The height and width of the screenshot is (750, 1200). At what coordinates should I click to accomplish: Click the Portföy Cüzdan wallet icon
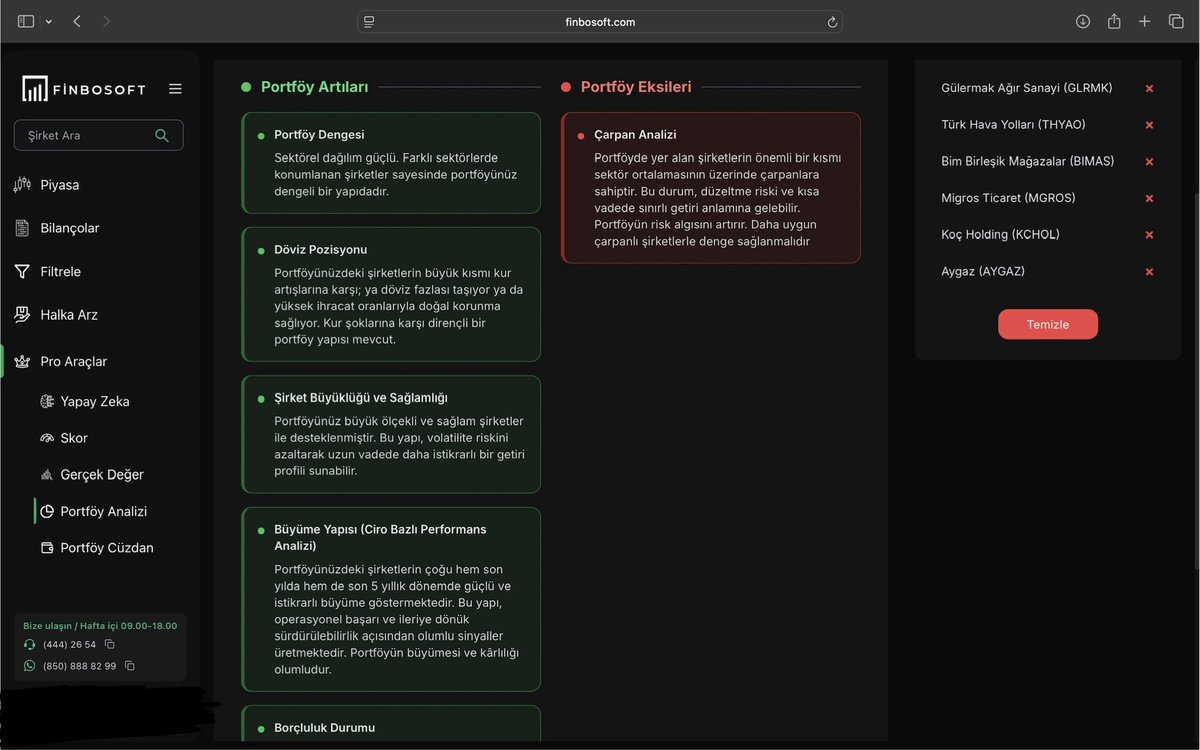[x=46, y=548]
